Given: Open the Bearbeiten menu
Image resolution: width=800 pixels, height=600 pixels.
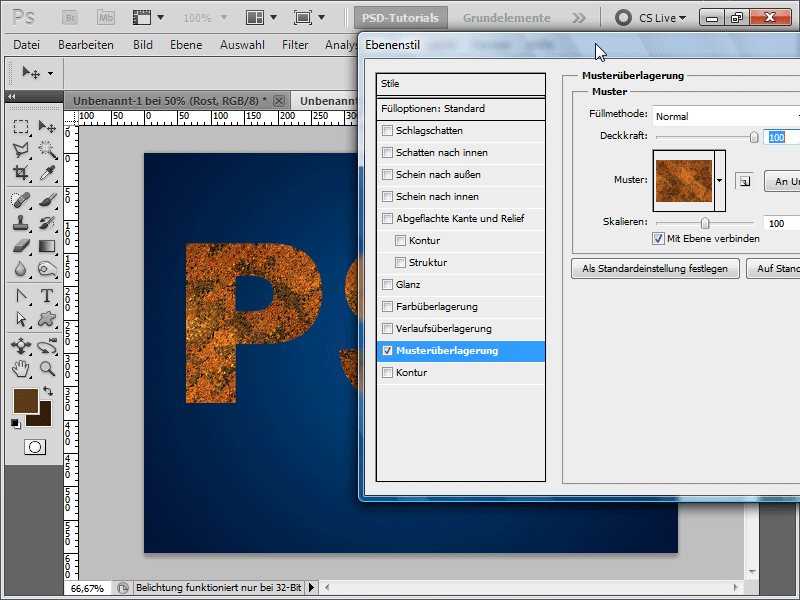Looking at the screenshot, I should [86, 45].
